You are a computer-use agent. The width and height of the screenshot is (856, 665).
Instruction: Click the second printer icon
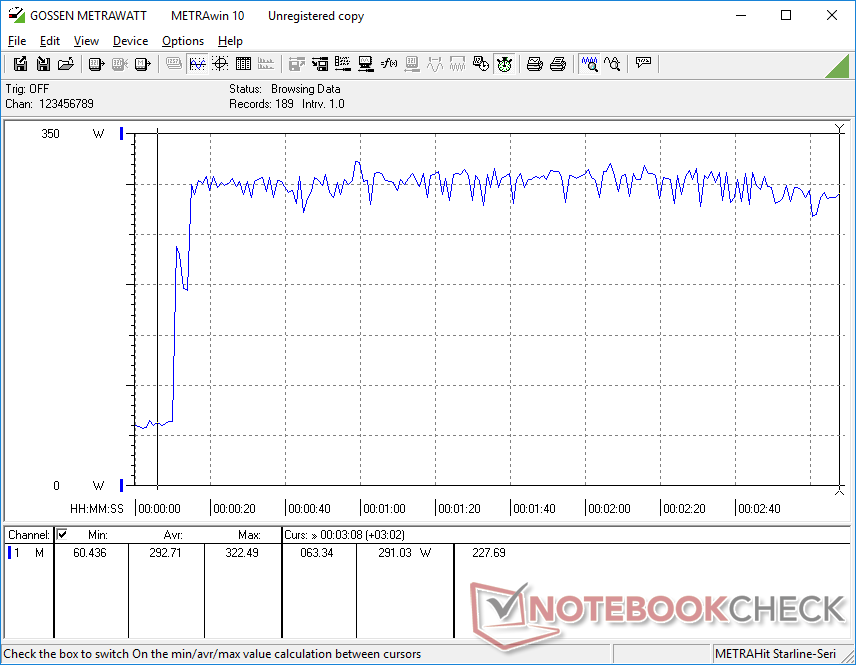[557, 64]
